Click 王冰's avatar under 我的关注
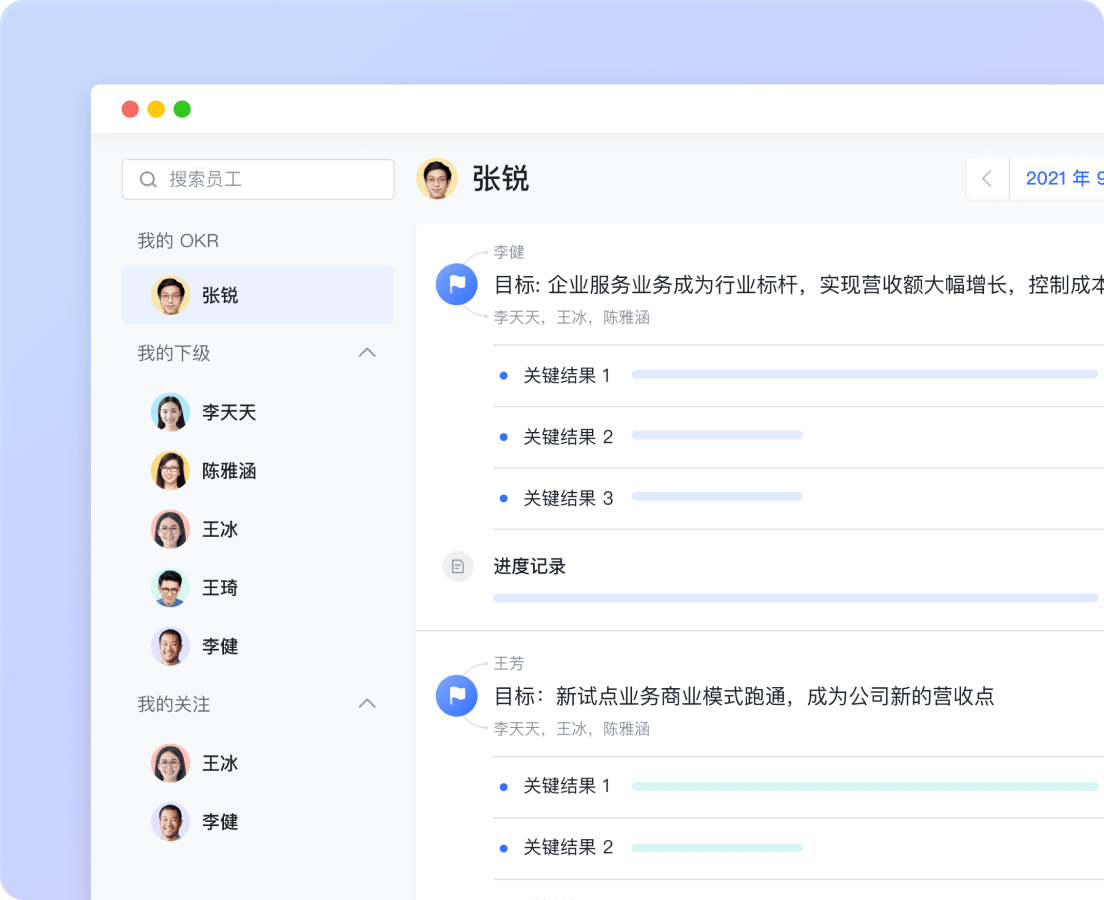The height and width of the screenshot is (900, 1104). [x=170, y=763]
